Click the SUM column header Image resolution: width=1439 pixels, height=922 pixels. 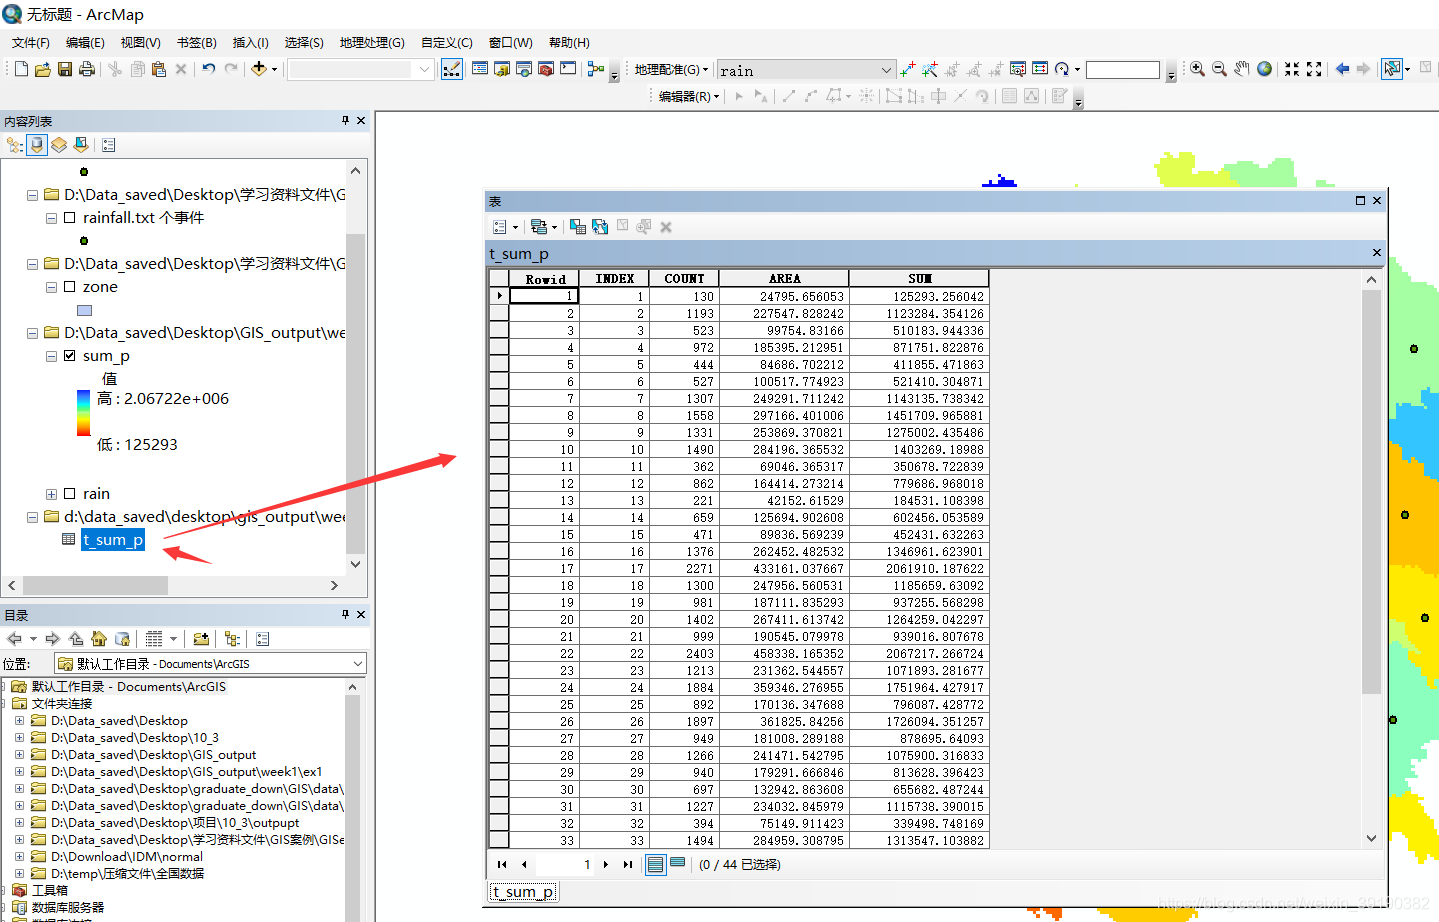click(919, 278)
